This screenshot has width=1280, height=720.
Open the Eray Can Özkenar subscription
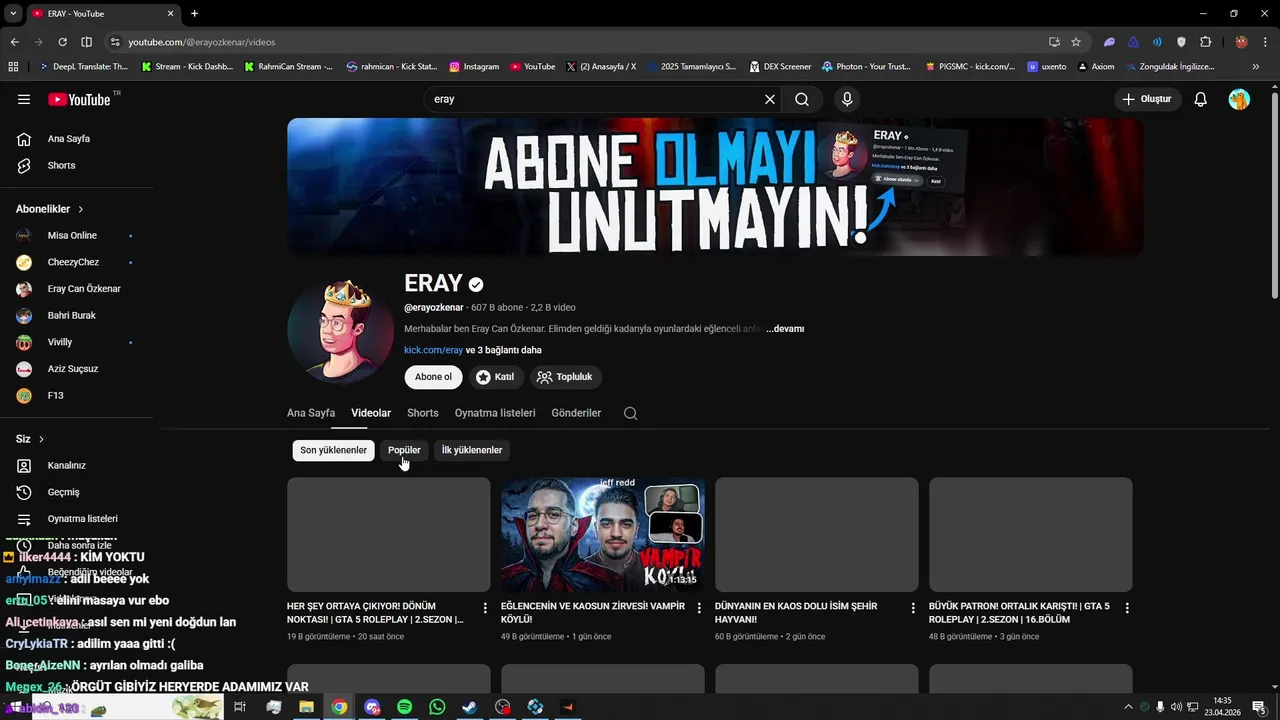tap(78, 289)
